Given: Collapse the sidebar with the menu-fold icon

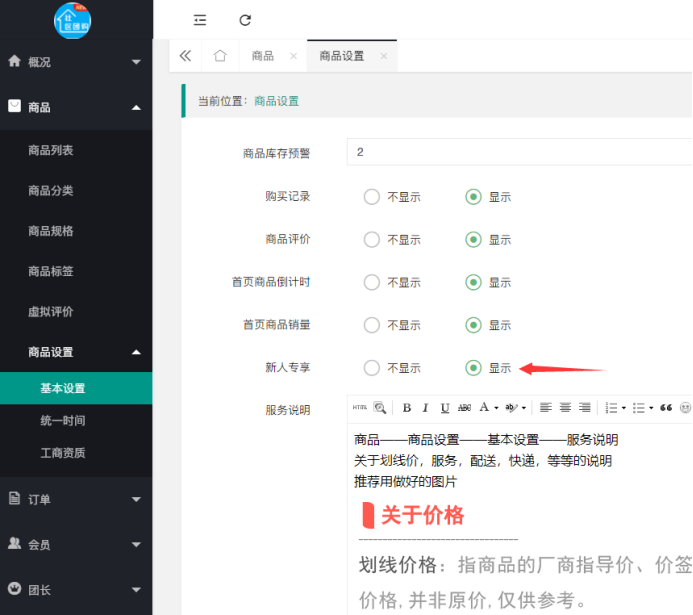Looking at the screenshot, I should click(200, 20).
